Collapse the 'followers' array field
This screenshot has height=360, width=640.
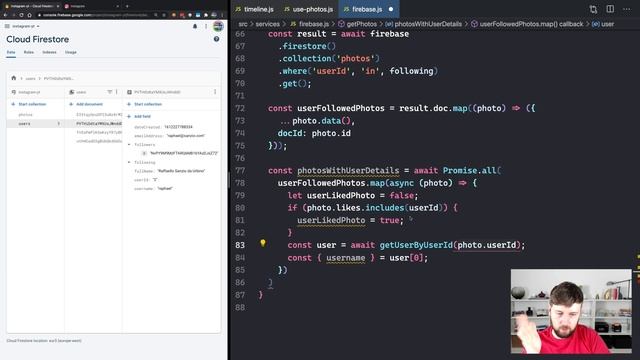coord(129,144)
